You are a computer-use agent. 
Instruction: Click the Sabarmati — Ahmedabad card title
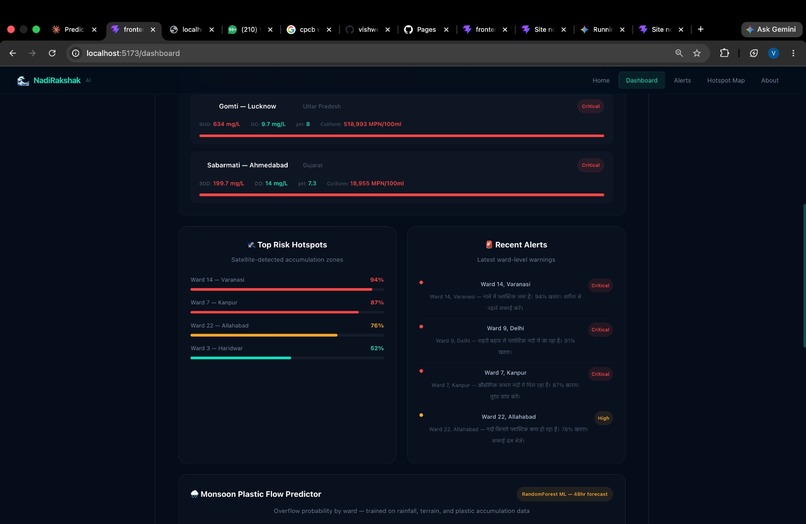click(247, 165)
